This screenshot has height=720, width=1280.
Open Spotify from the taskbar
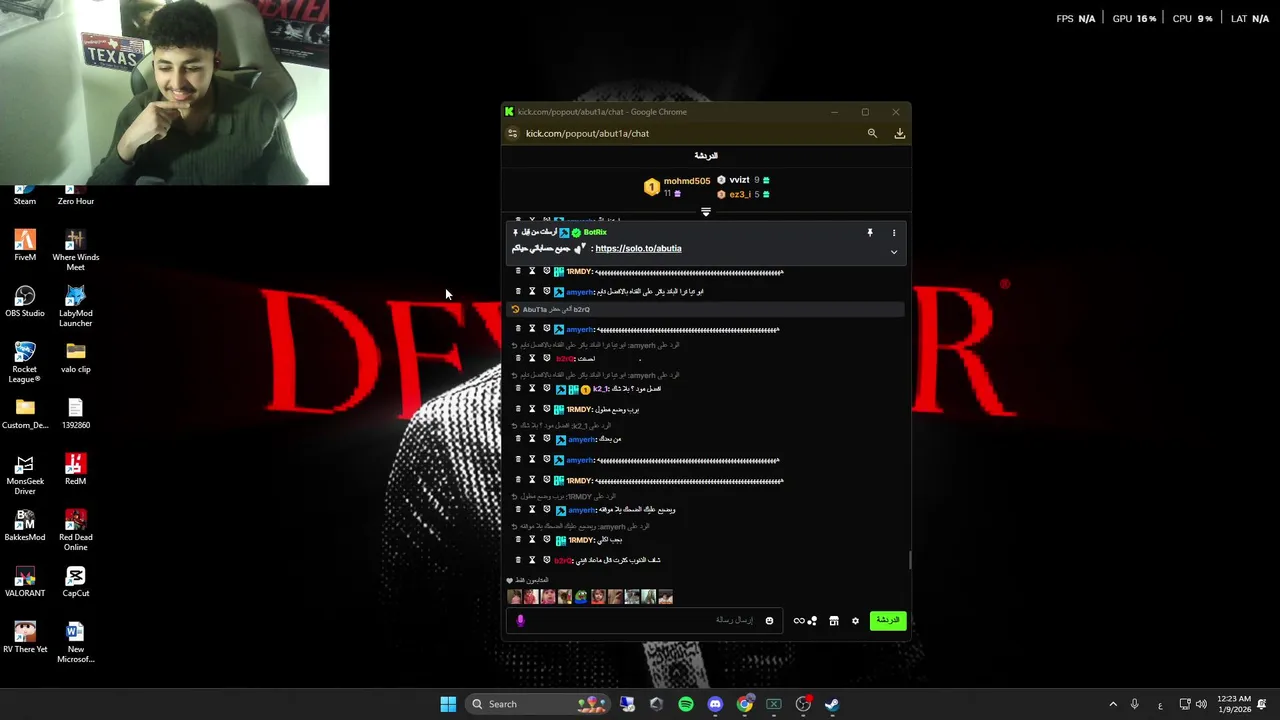686,704
